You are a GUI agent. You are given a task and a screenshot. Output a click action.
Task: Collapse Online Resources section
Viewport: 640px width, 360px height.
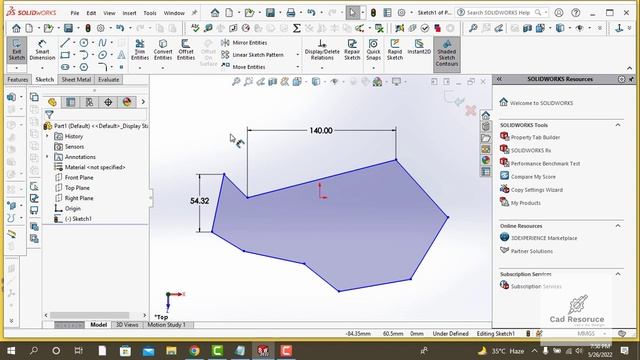[618, 226]
